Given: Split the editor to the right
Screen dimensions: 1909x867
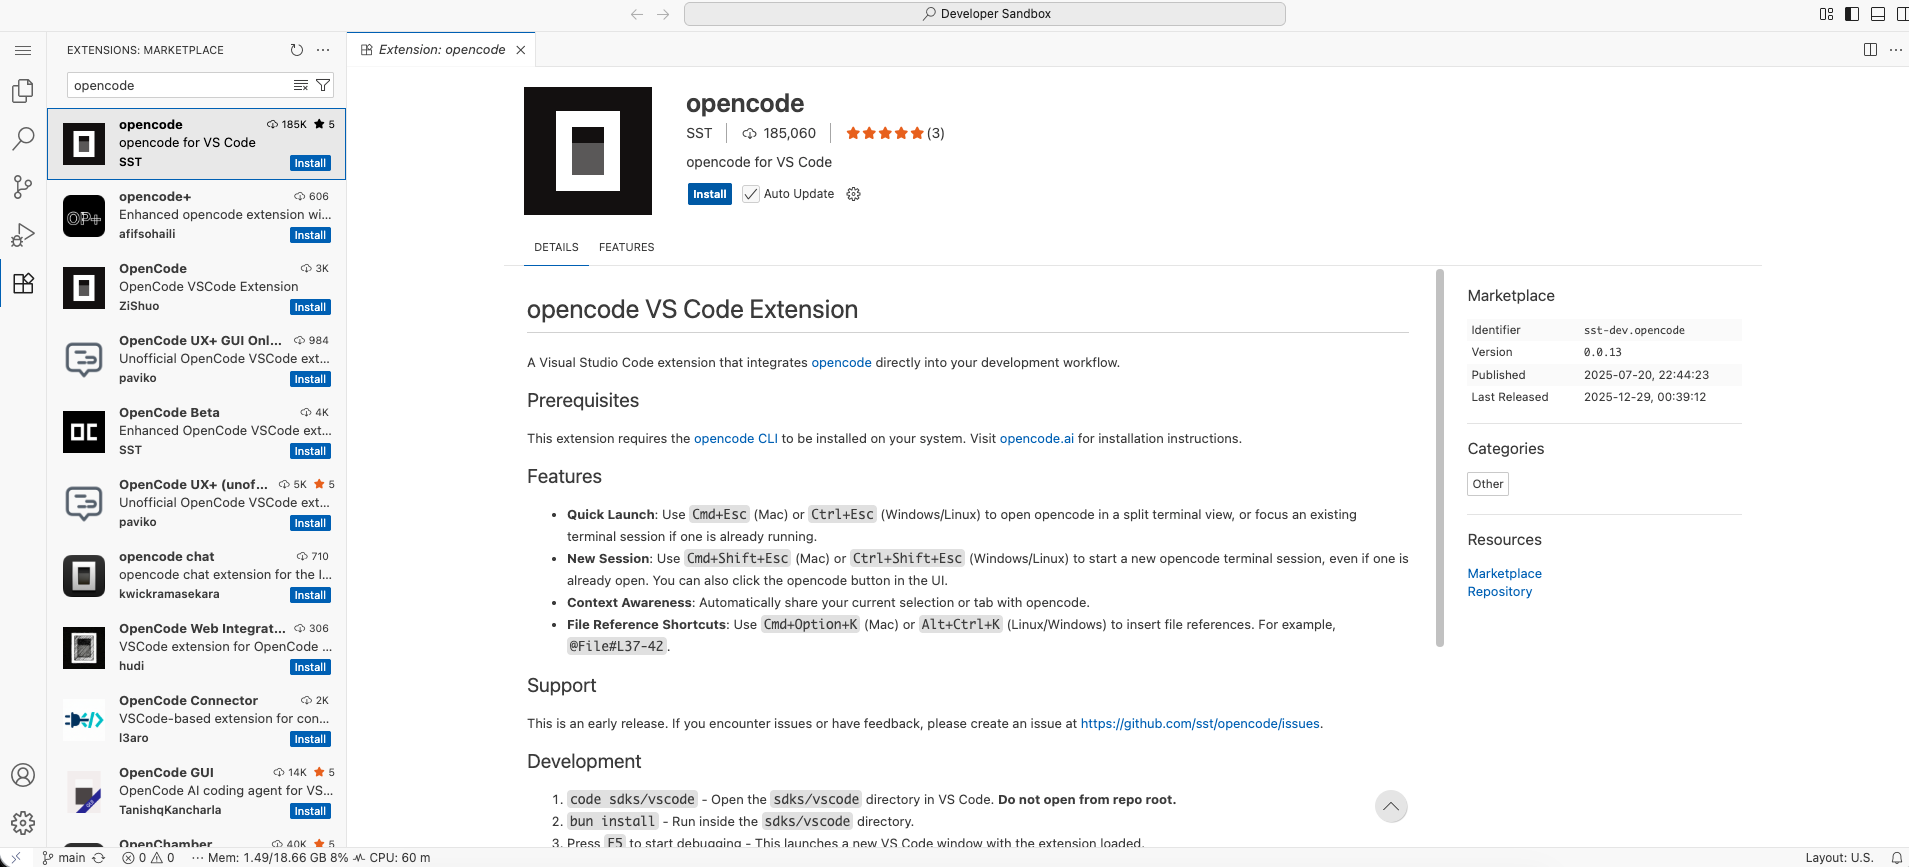Looking at the screenshot, I should click(1870, 50).
